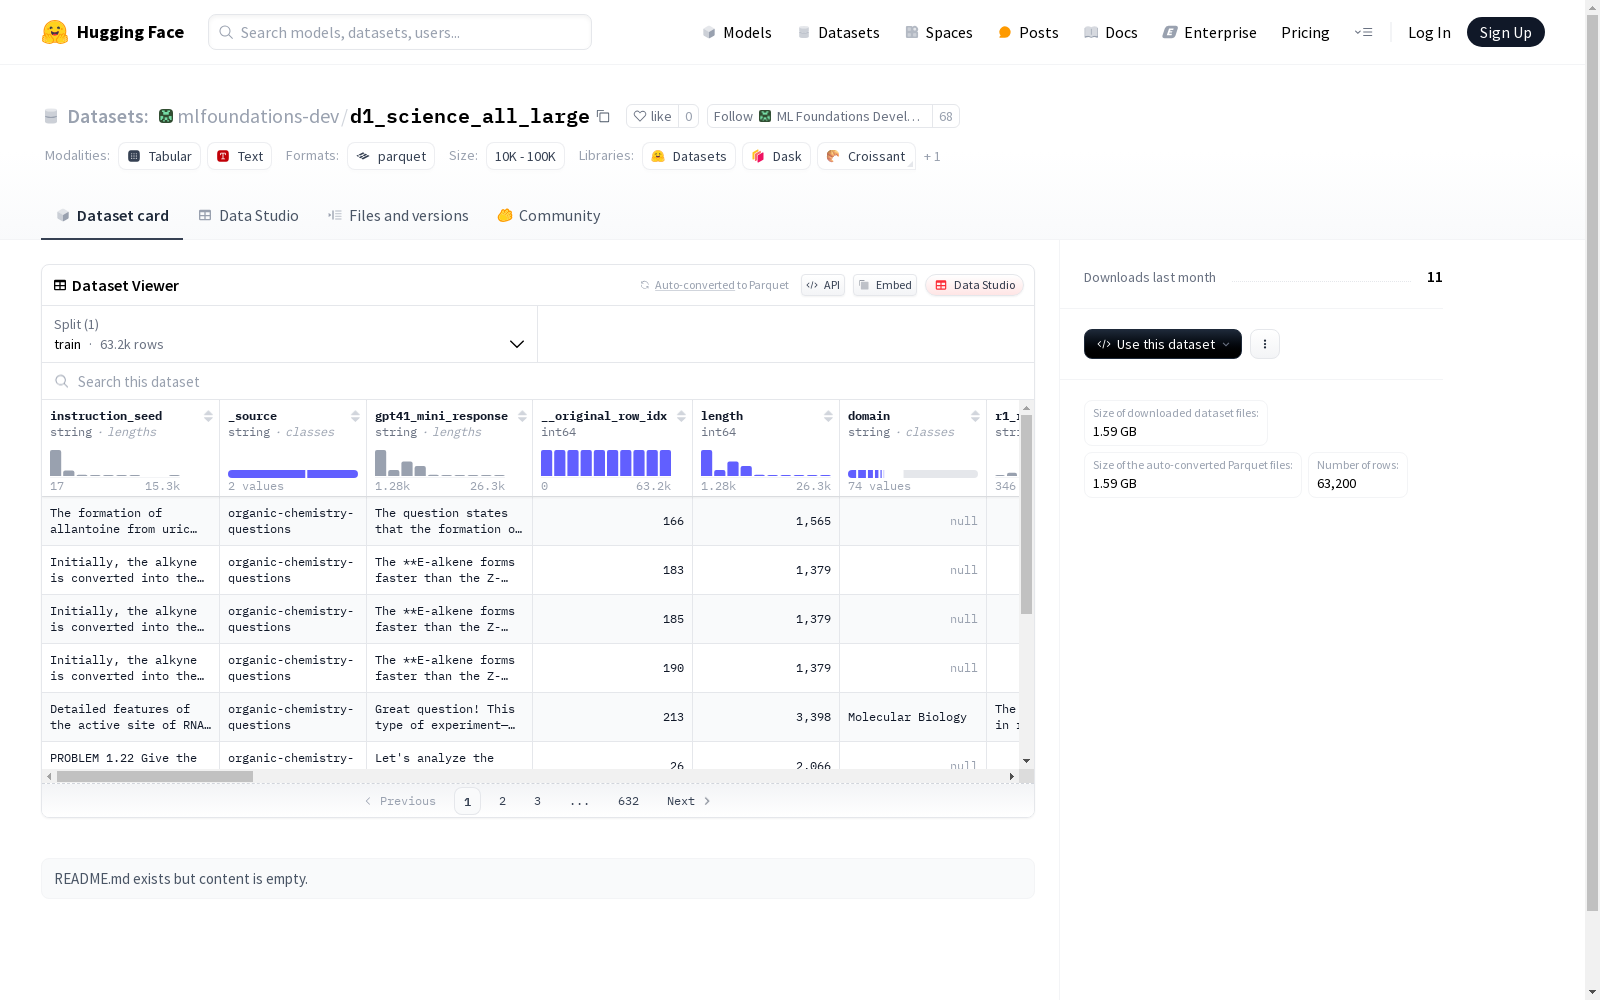Go to Spaces in the navigation

pos(939,32)
